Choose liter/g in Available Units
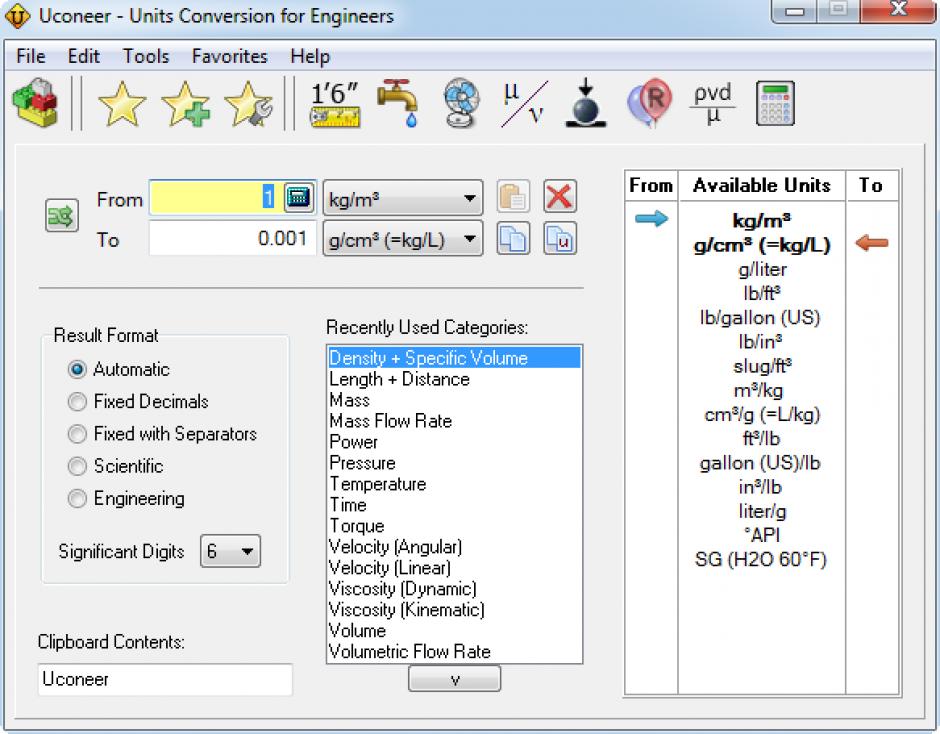 (x=762, y=511)
